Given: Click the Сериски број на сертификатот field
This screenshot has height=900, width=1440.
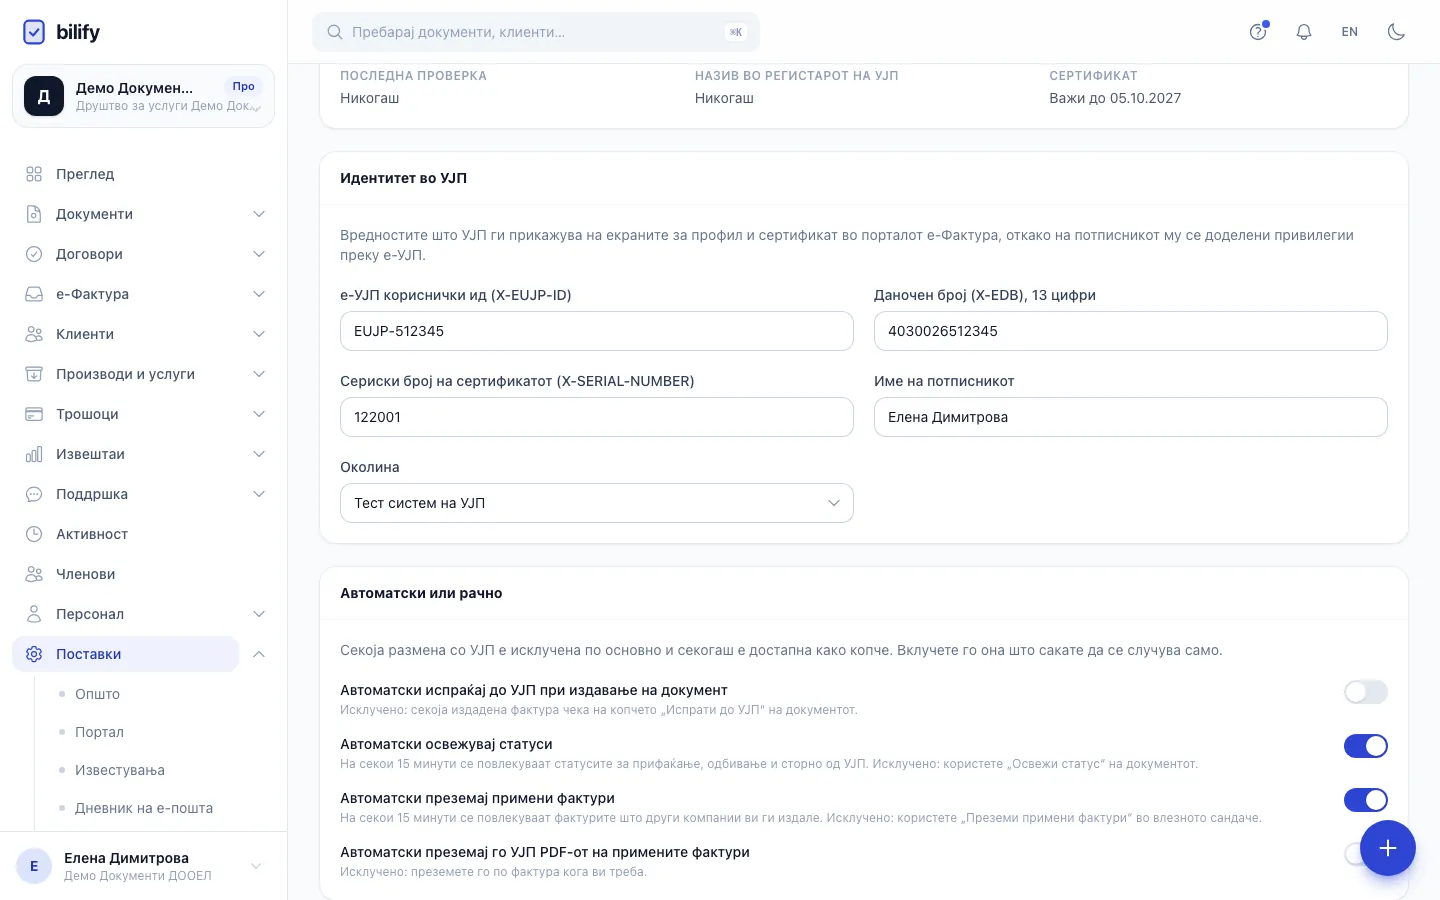Looking at the screenshot, I should click(597, 417).
